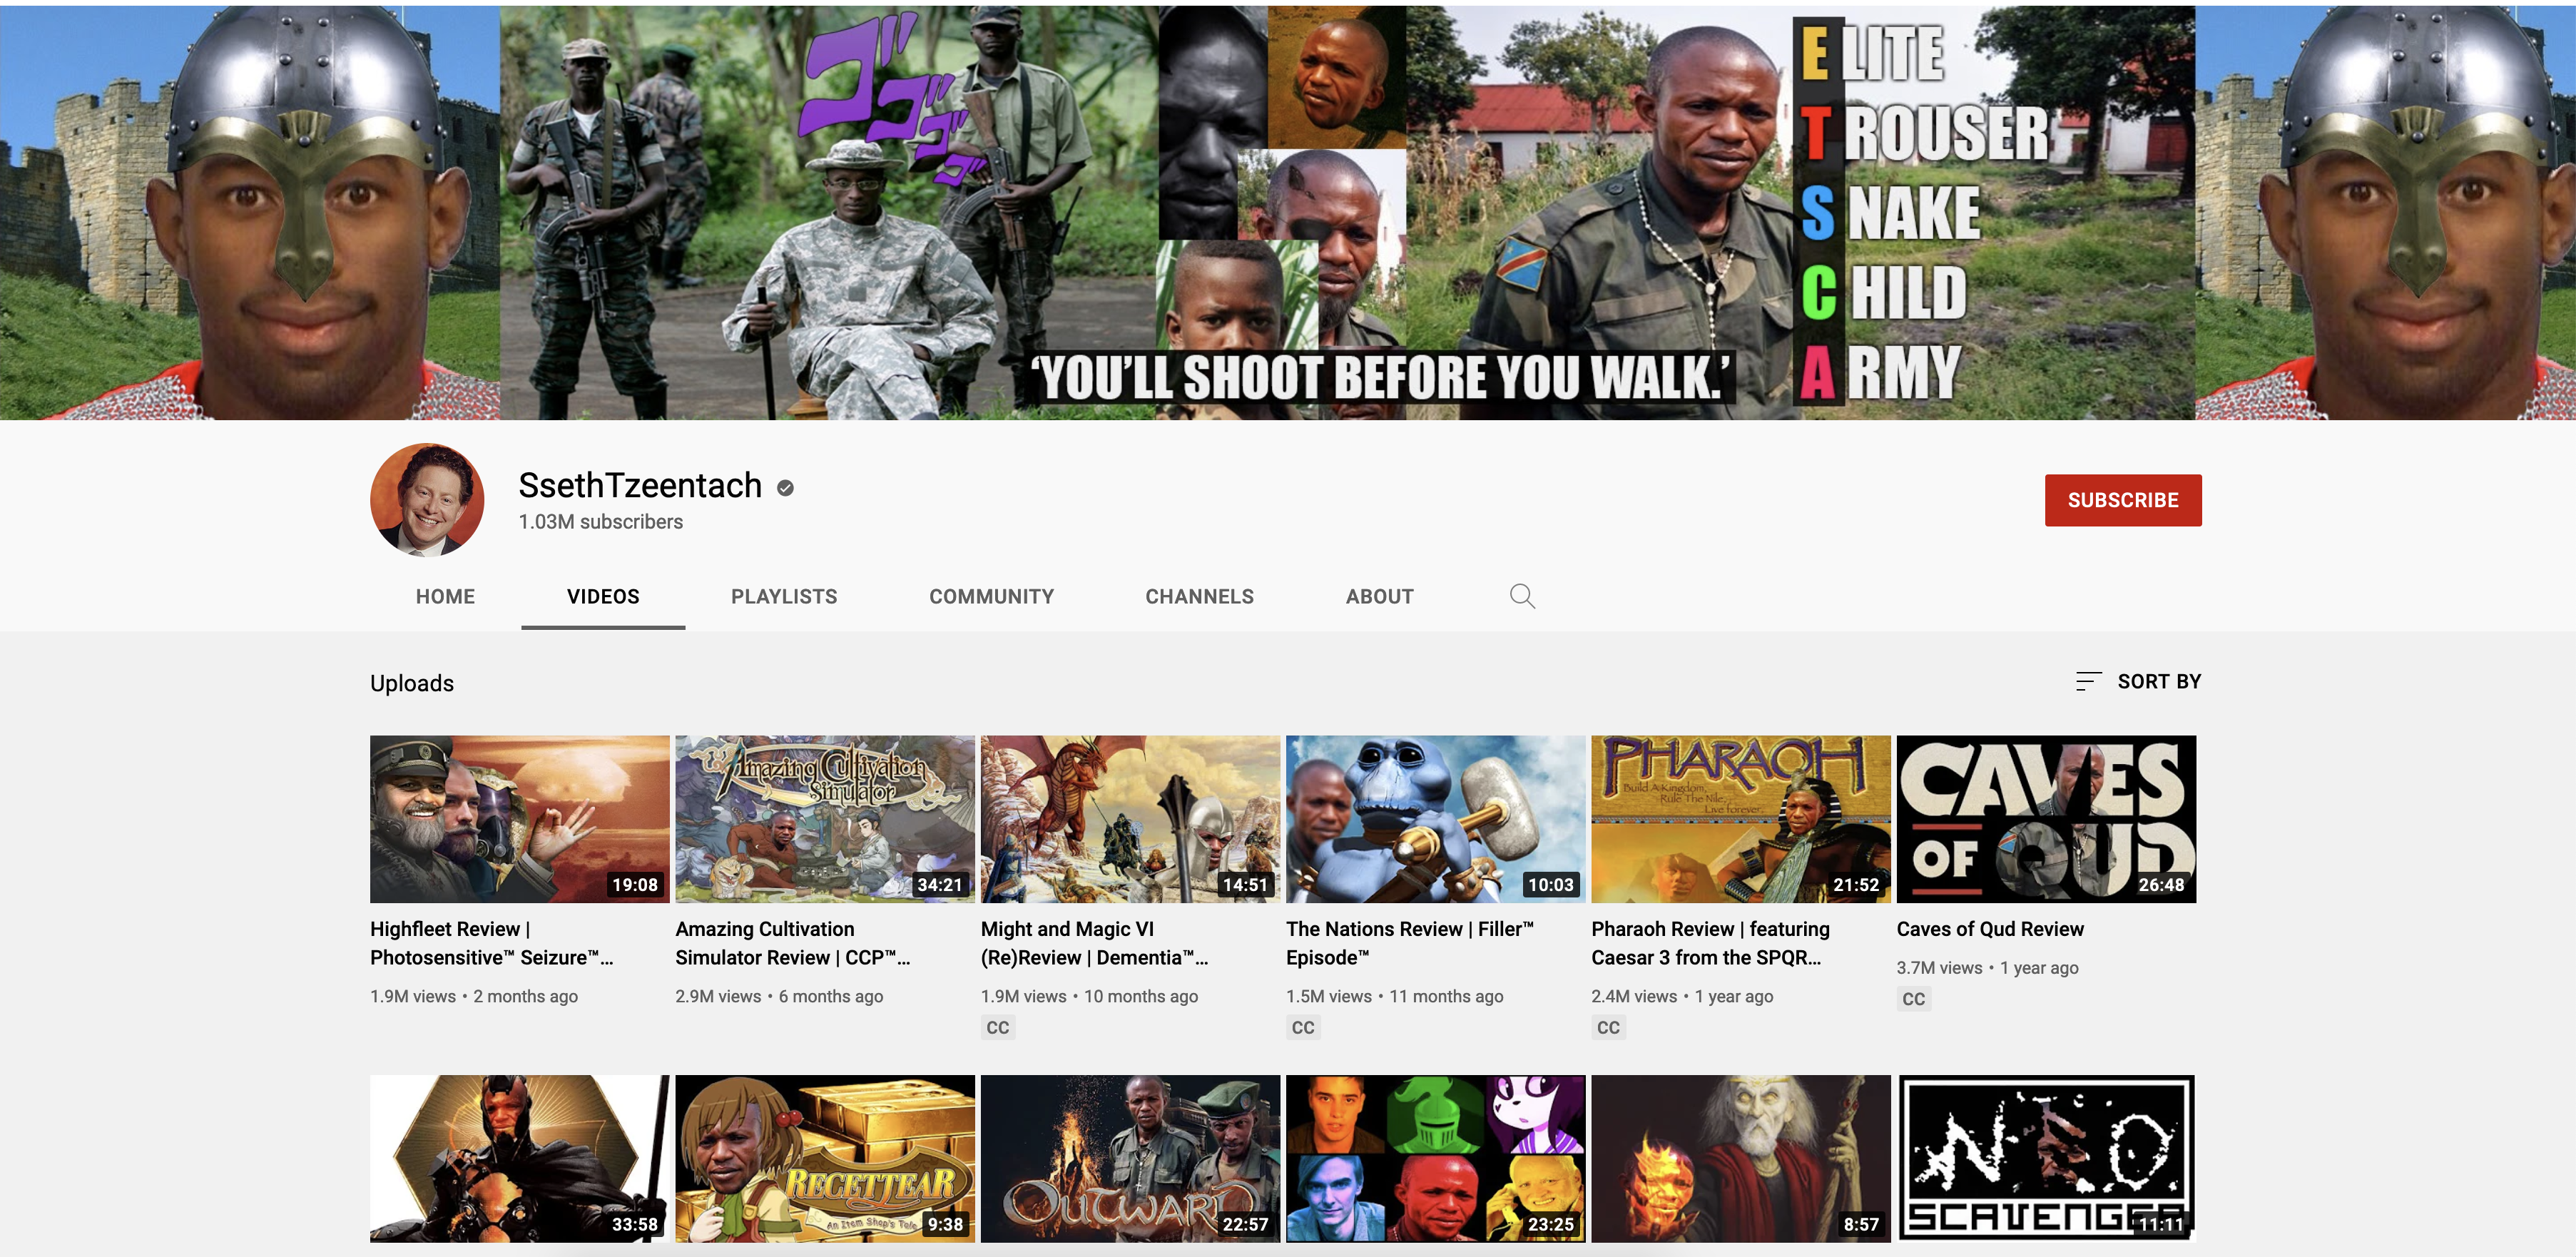Switch to the Home tab
2576x1257 pixels.
pyautogui.click(x=445, y=596)
